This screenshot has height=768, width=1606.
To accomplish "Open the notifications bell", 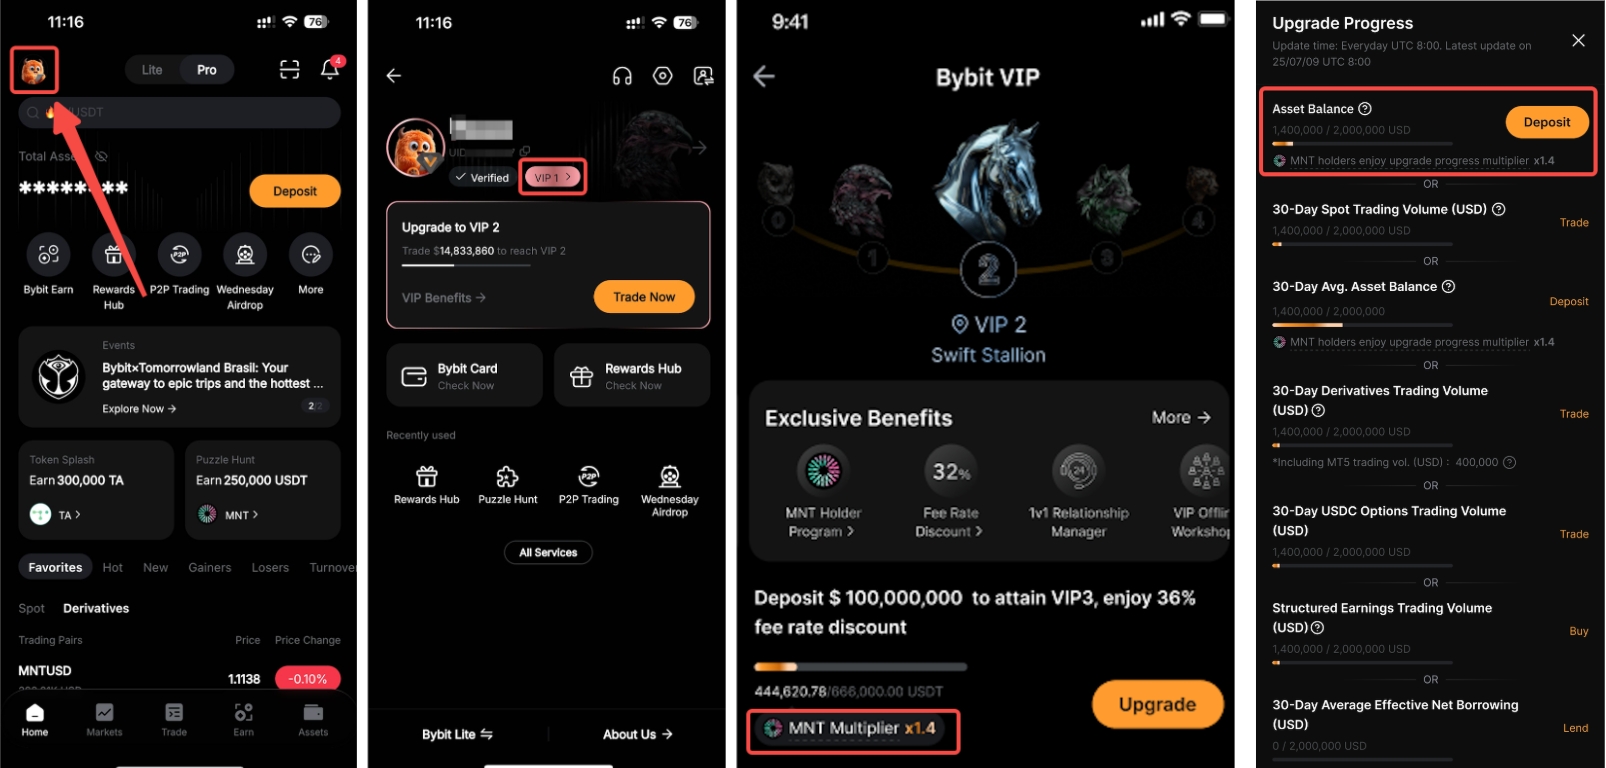I will tap(330, 69).
